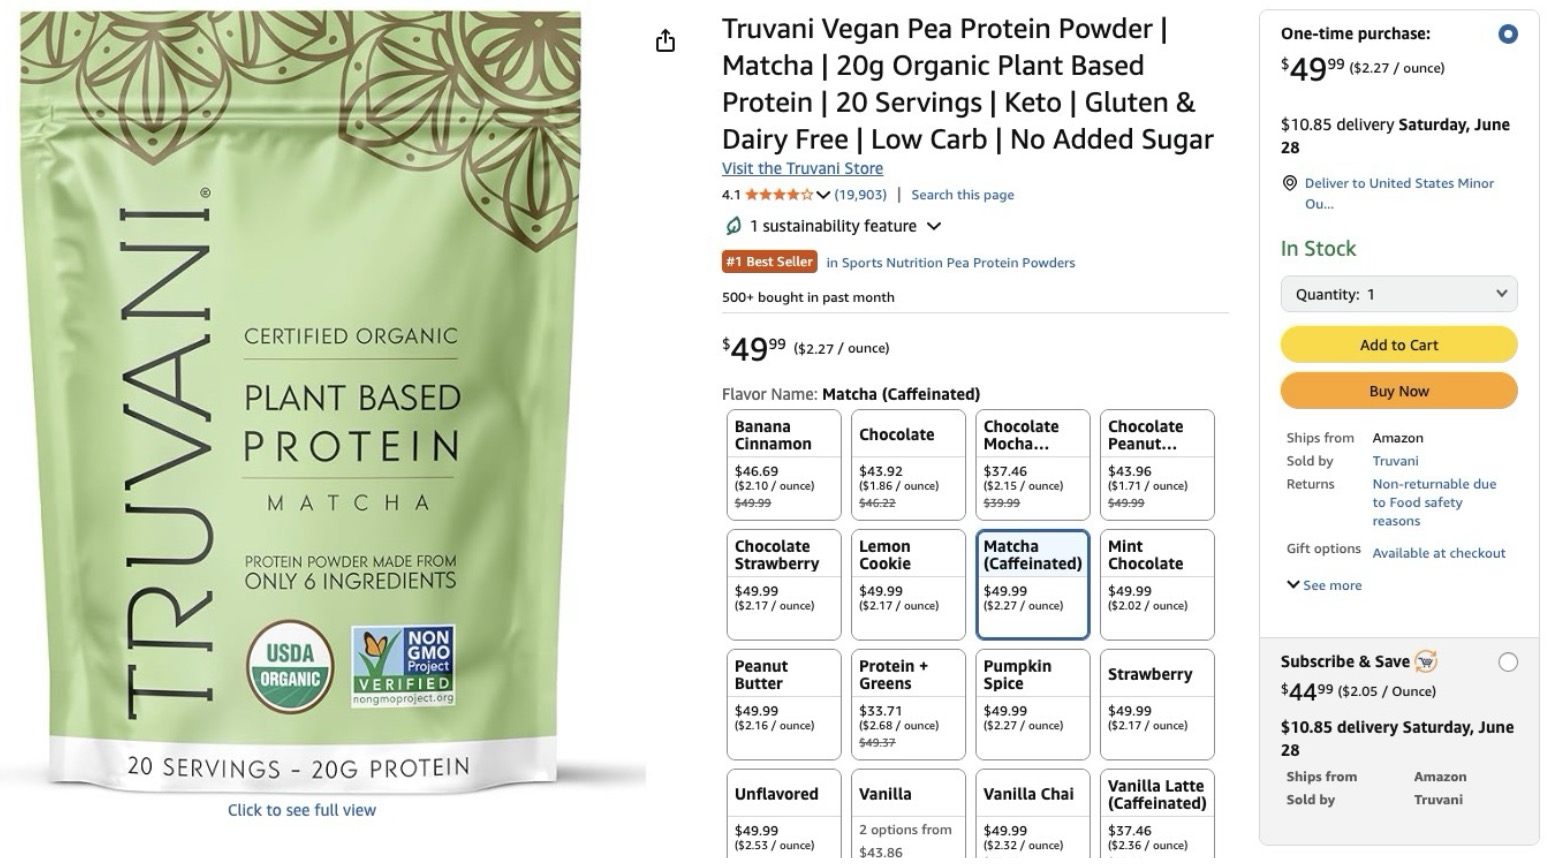Choose the Chocolate flavor option
The height and width of the screenshot is (864, 1550).
click(908, 464)
